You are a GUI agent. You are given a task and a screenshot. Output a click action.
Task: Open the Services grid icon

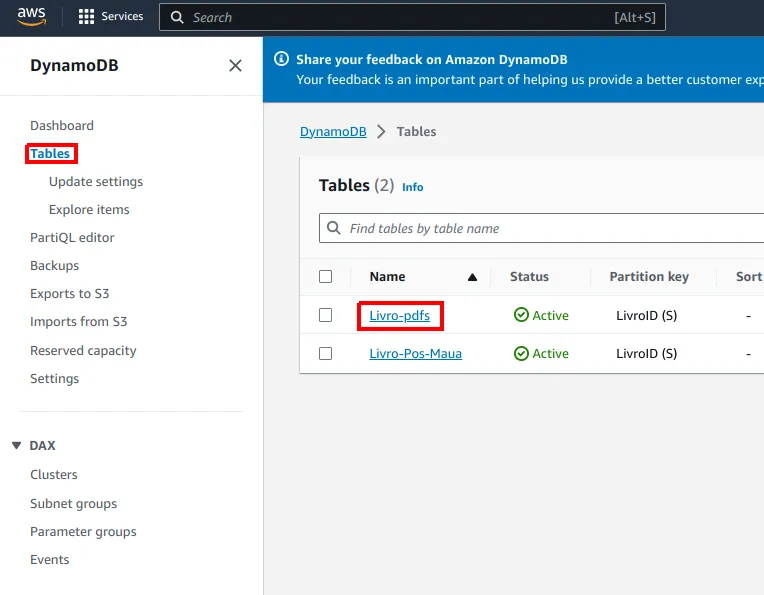pos(86,17)
